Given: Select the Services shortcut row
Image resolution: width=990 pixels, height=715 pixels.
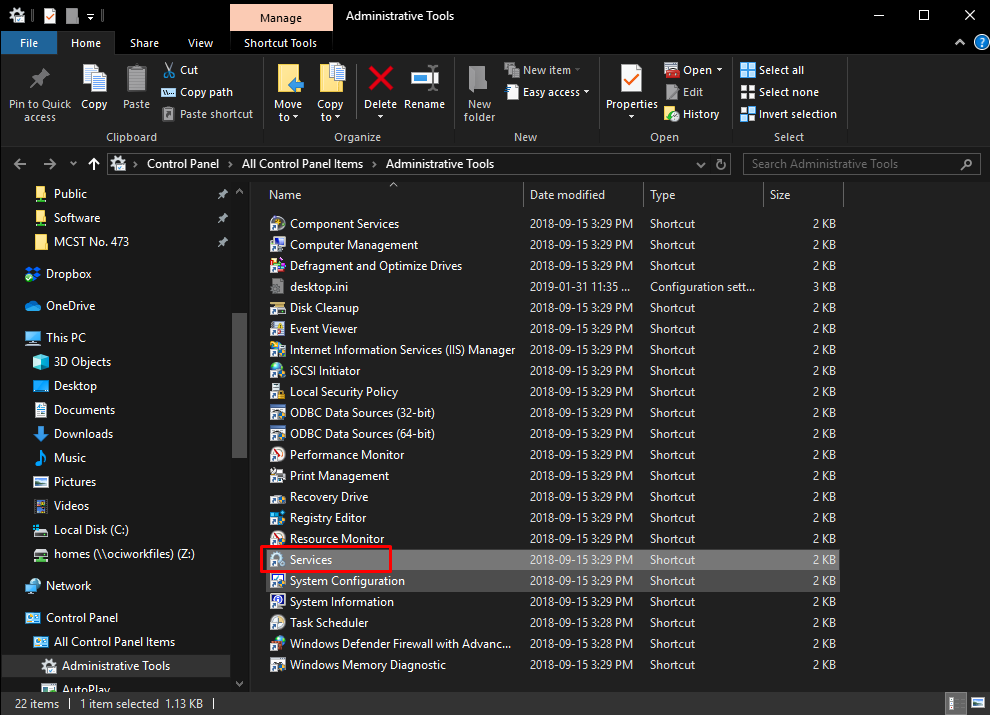Looking at the screenshot, I should click(553, 560).
